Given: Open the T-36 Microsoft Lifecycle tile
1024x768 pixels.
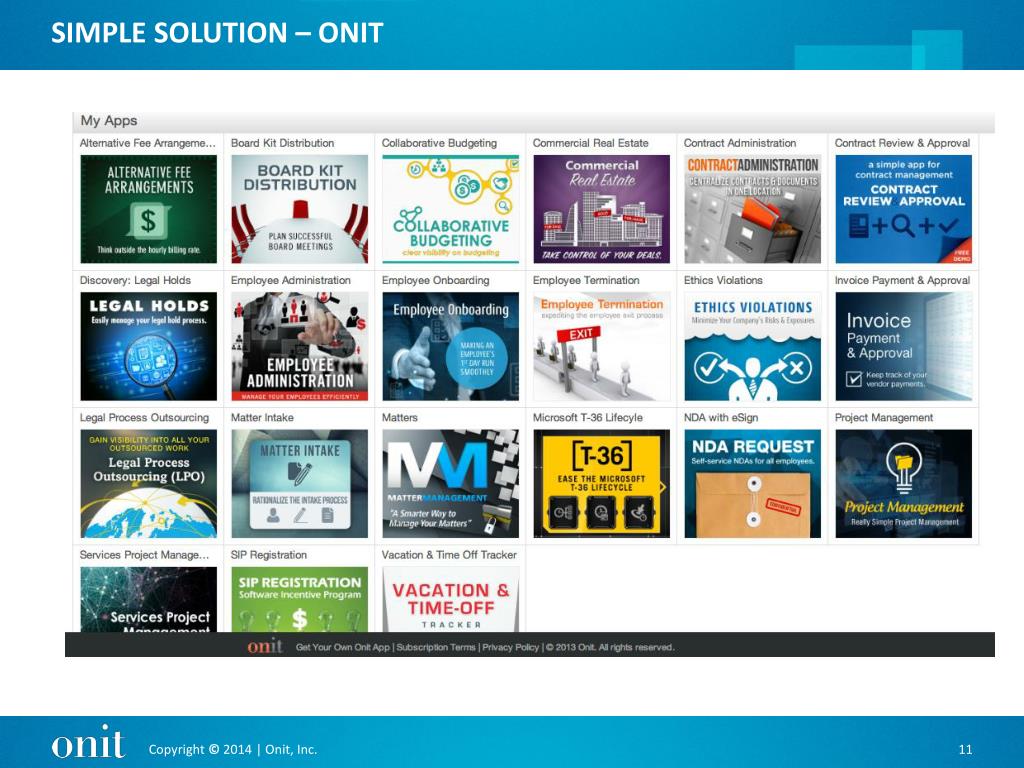Looking at the screenshot, I should (601, 483).
